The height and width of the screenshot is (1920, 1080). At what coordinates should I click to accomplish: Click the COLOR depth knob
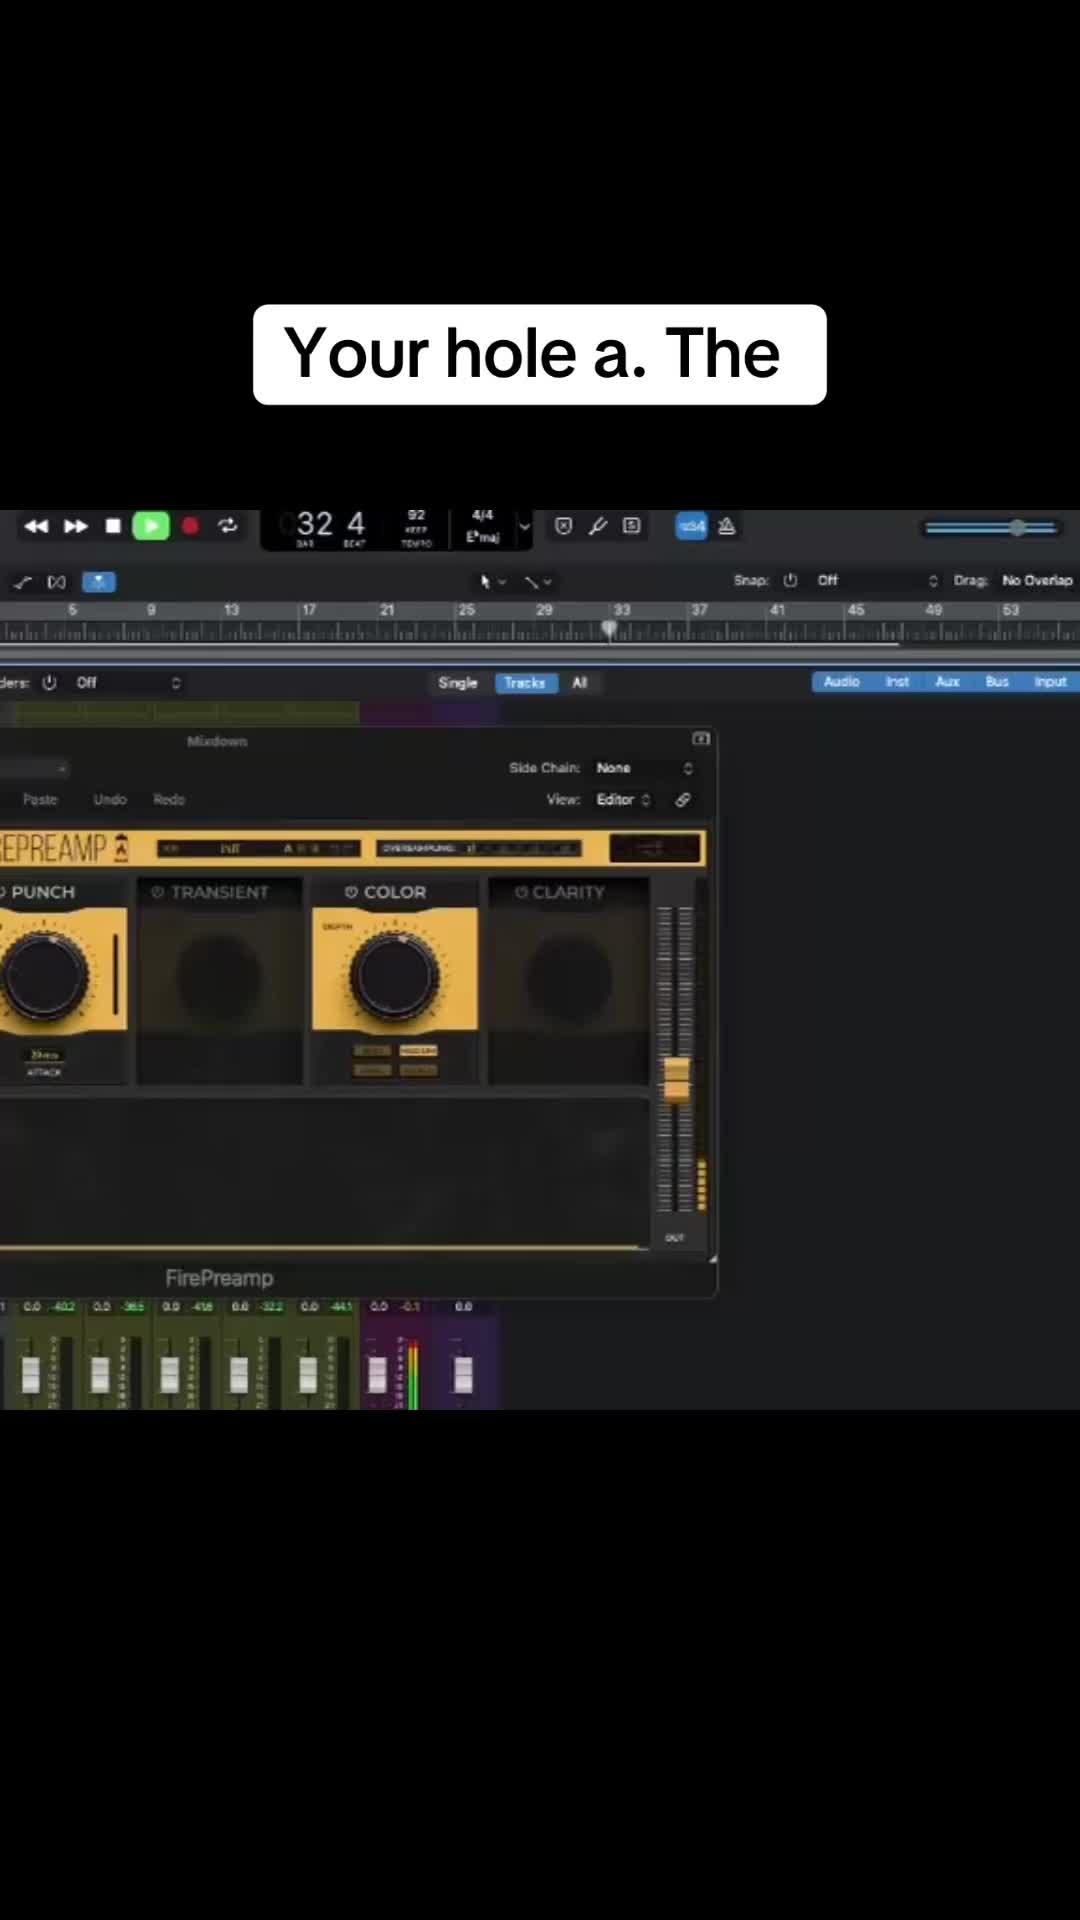pyautogui.click(x=394, y=976)
